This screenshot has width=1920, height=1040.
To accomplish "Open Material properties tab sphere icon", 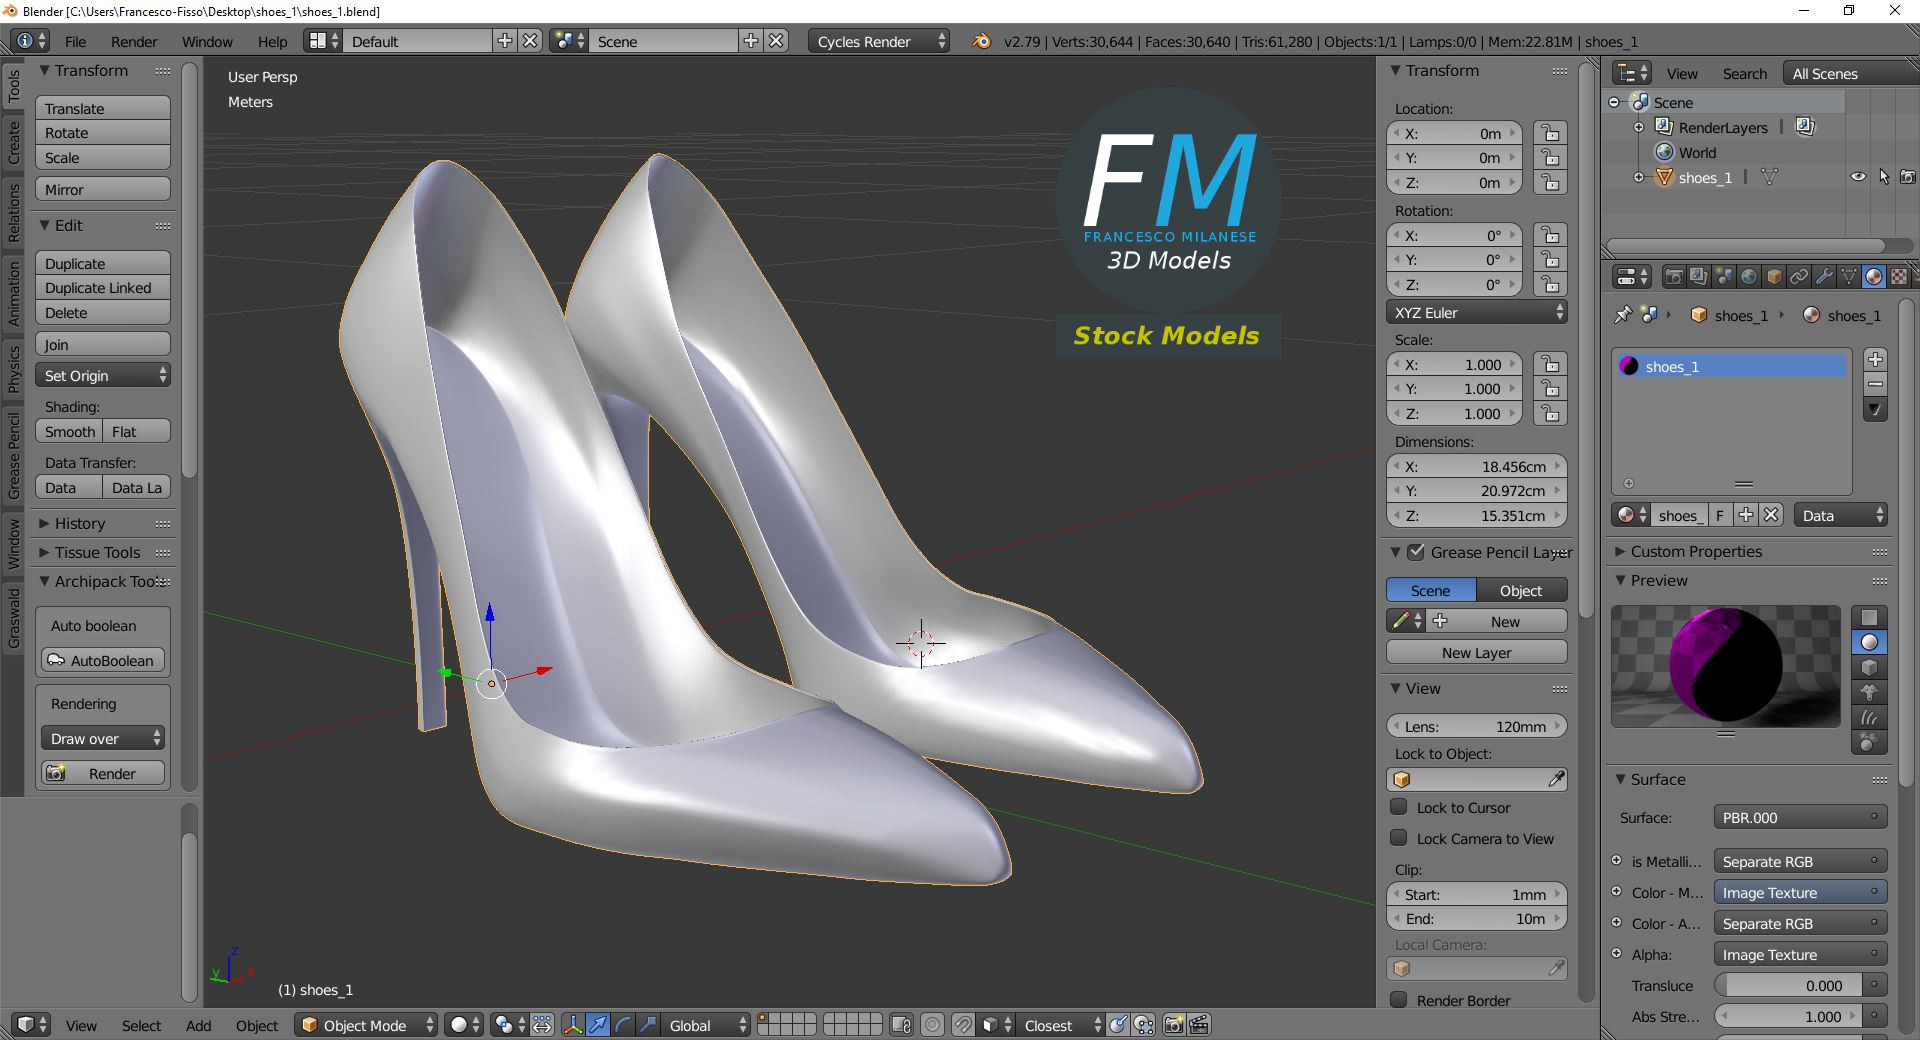I will [x=1874, y=277].
